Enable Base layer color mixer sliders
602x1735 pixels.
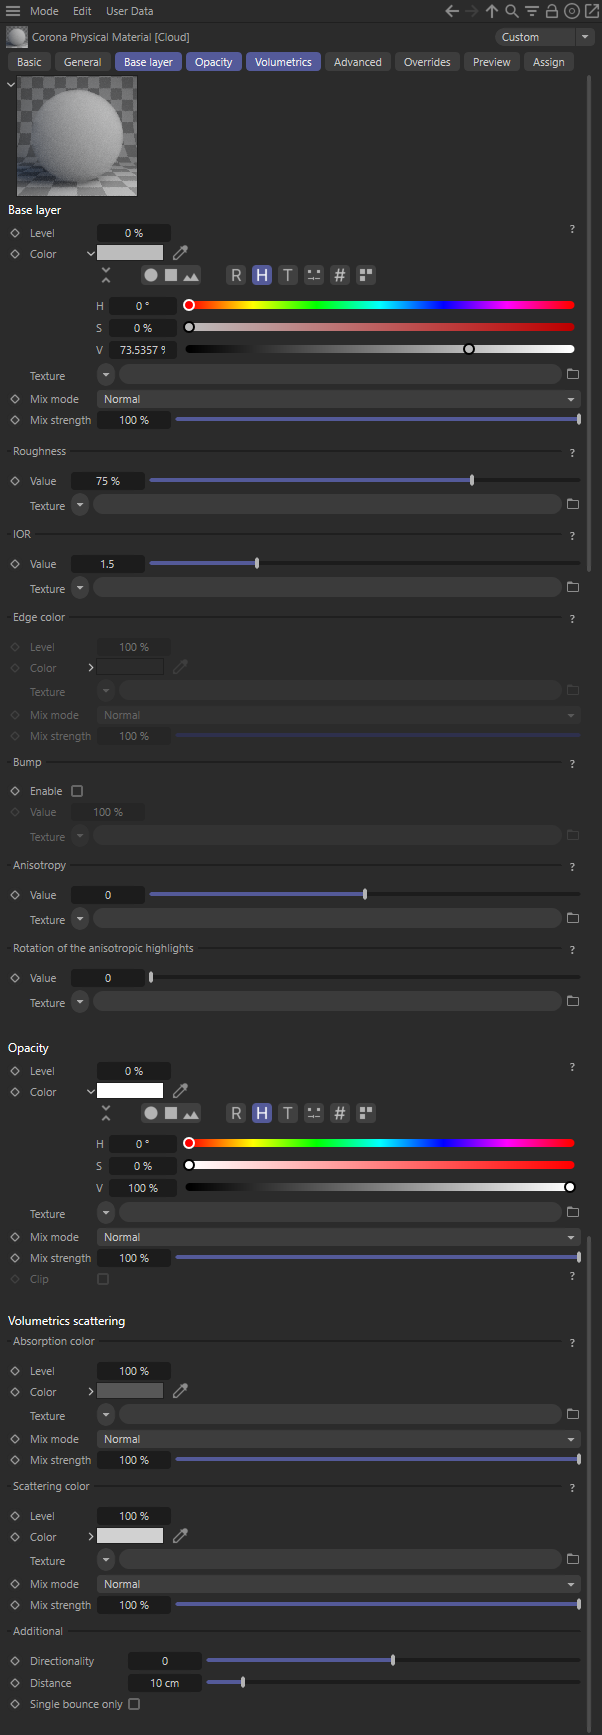coord(314,275)
